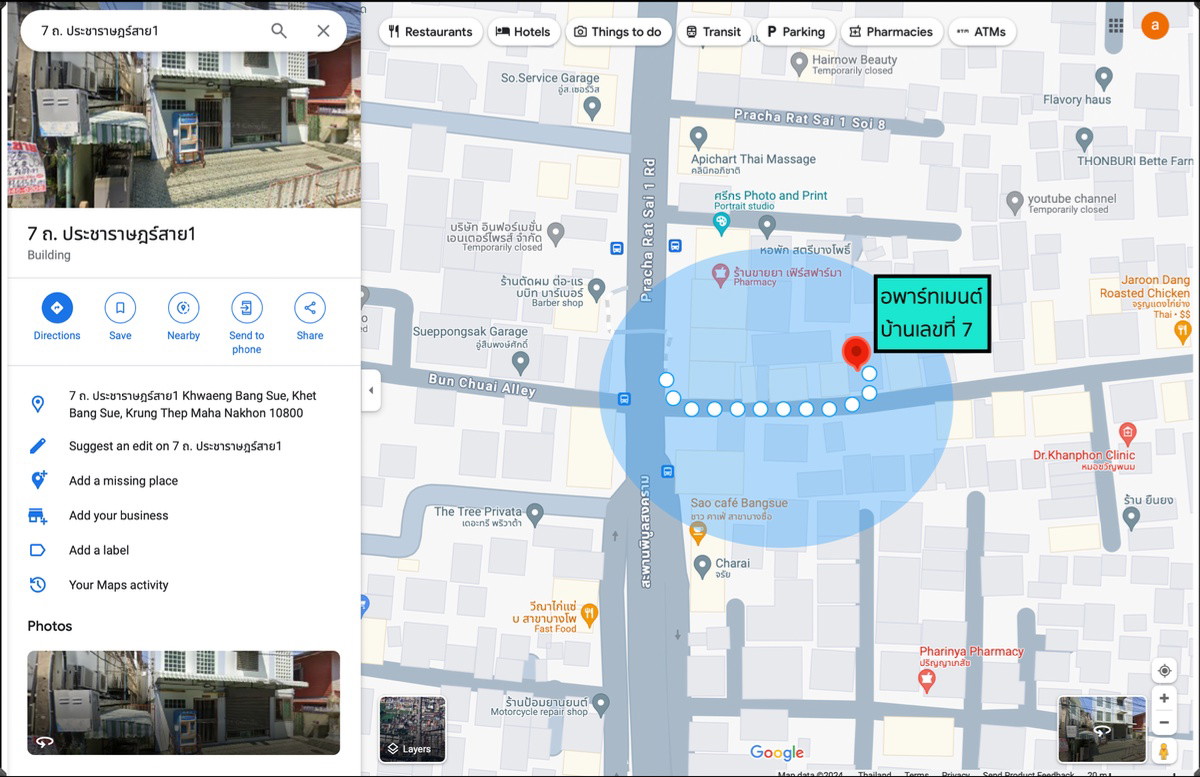Open the Layers map type switcher

(x=412, y=729)
